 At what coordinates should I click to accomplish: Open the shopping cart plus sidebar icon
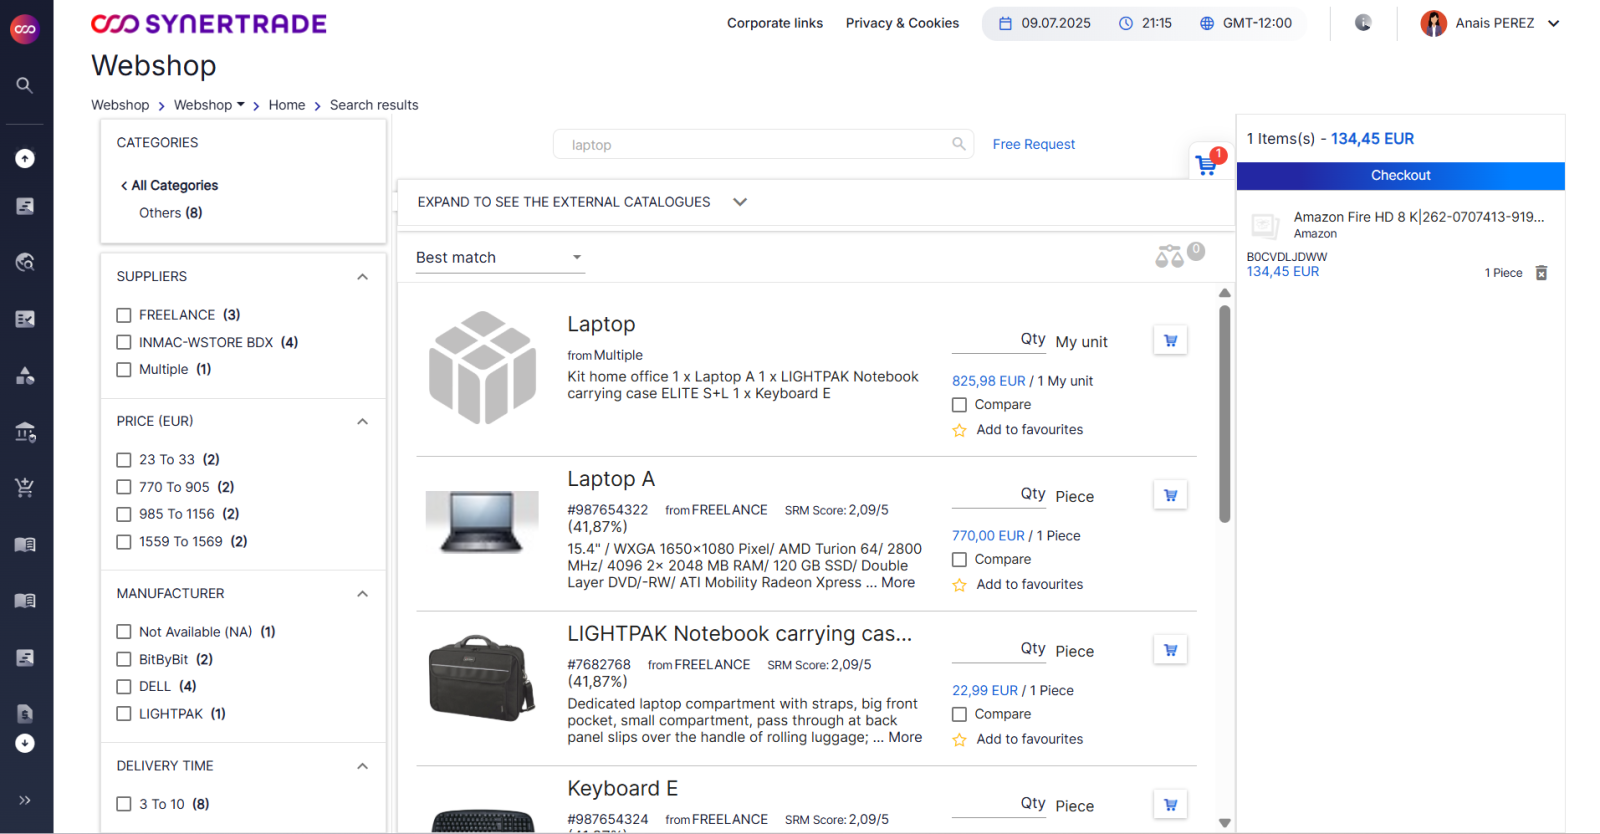pos(25,488)
